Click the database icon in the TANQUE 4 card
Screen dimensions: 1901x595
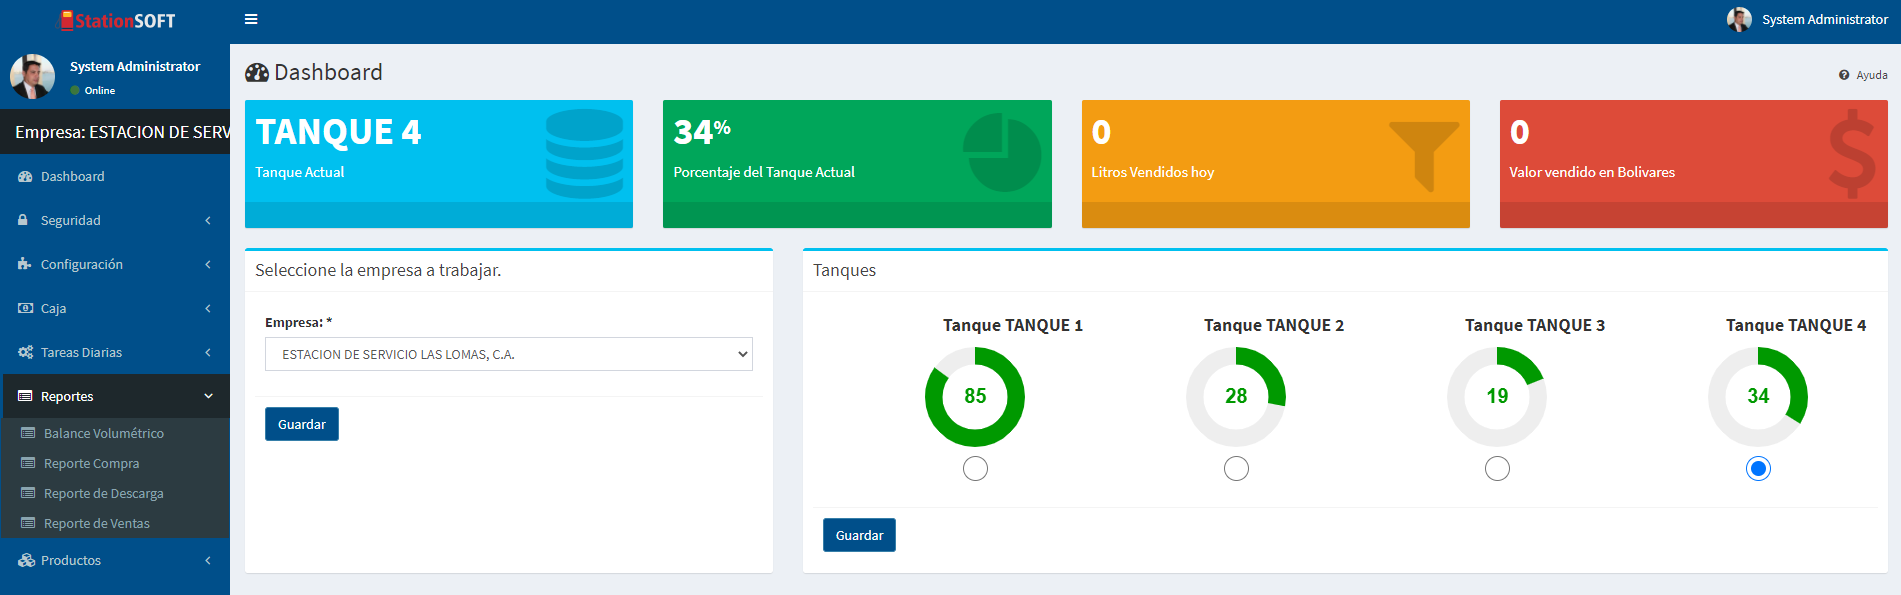[x=585, y=153]
